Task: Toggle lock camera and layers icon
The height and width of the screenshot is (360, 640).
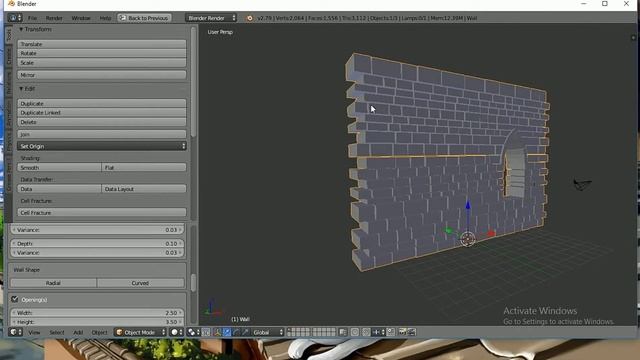Action: [343, 332]
